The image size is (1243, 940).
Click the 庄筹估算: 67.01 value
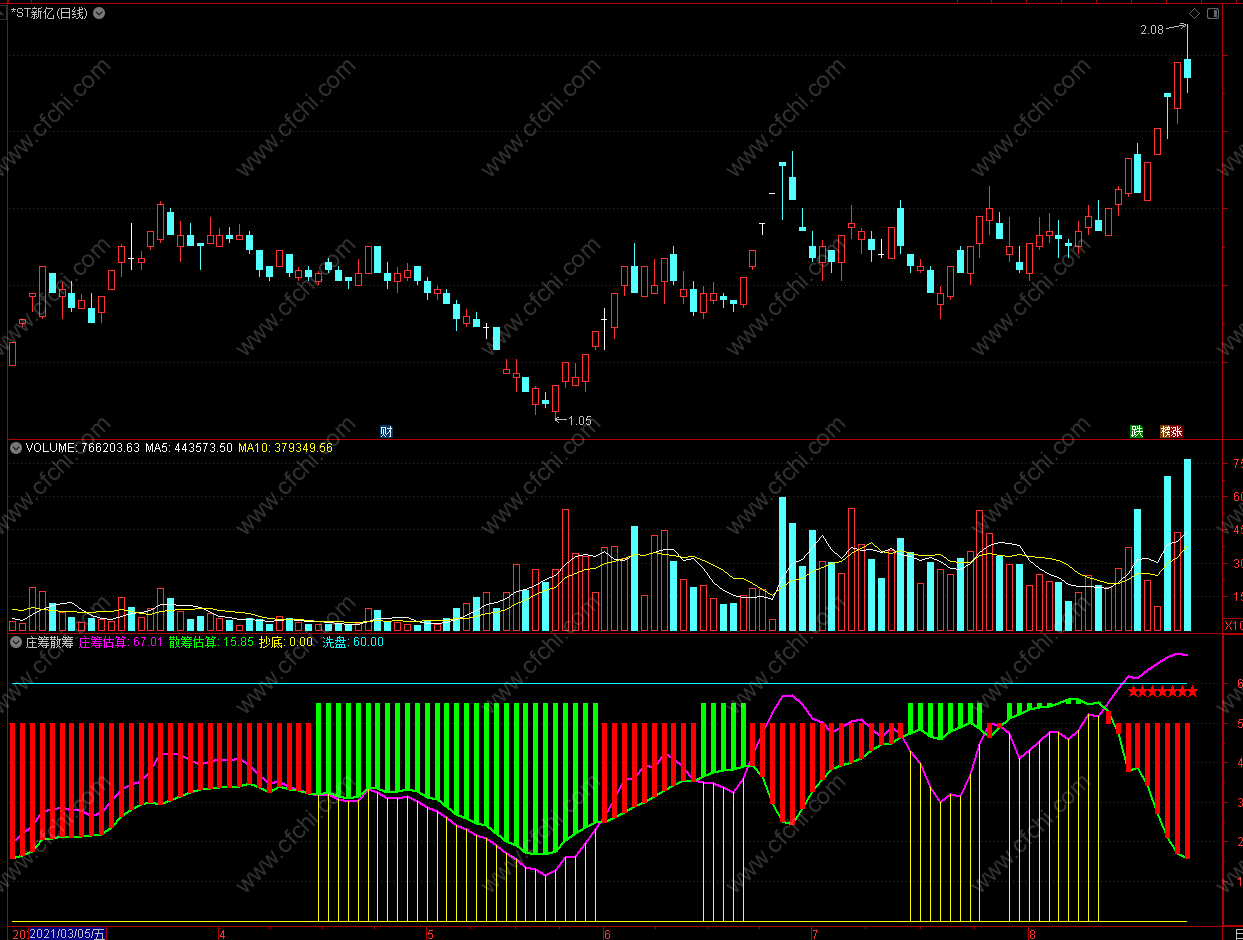pyautogui.click(x=120, y=642)
